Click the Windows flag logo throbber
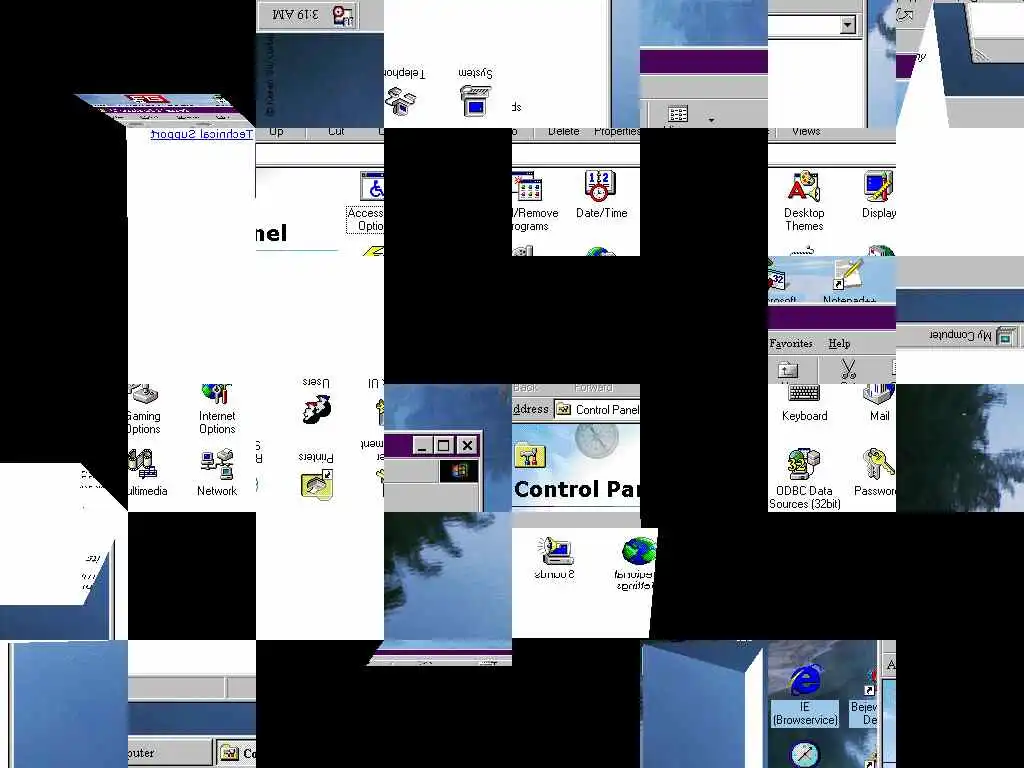This screenshot has height=768, width=1024. pos(458,471)
